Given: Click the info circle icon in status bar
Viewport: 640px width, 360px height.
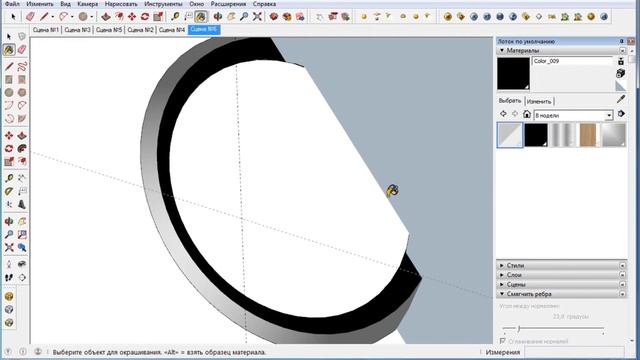Looking at the screenshot, I should tap(23, 351).
